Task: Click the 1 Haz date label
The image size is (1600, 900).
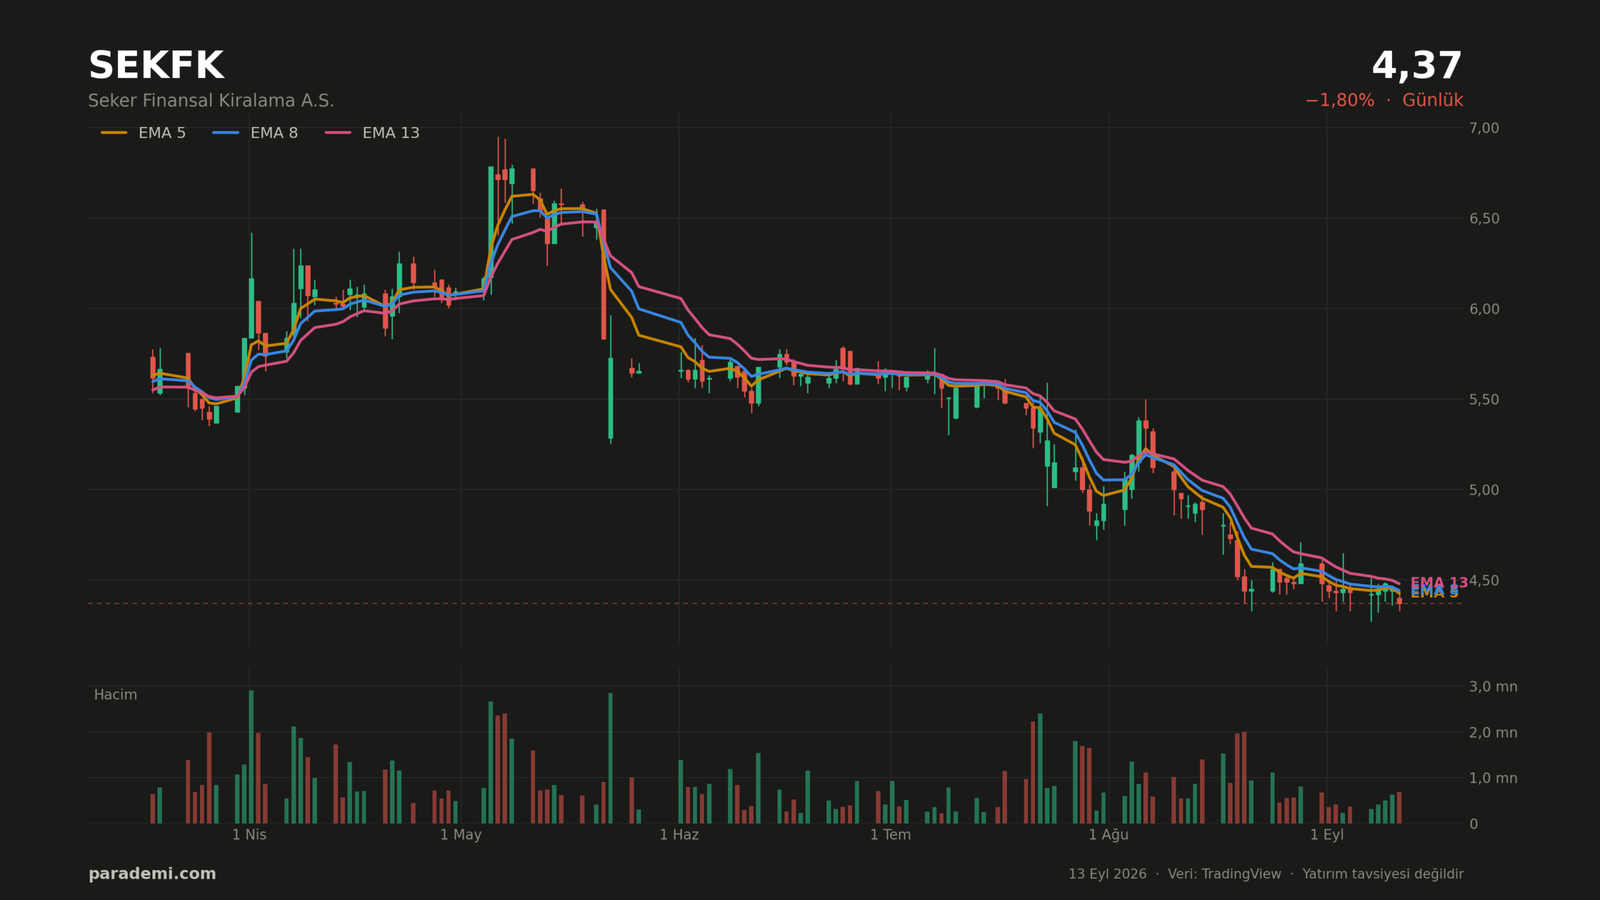Action: [679, 835]
